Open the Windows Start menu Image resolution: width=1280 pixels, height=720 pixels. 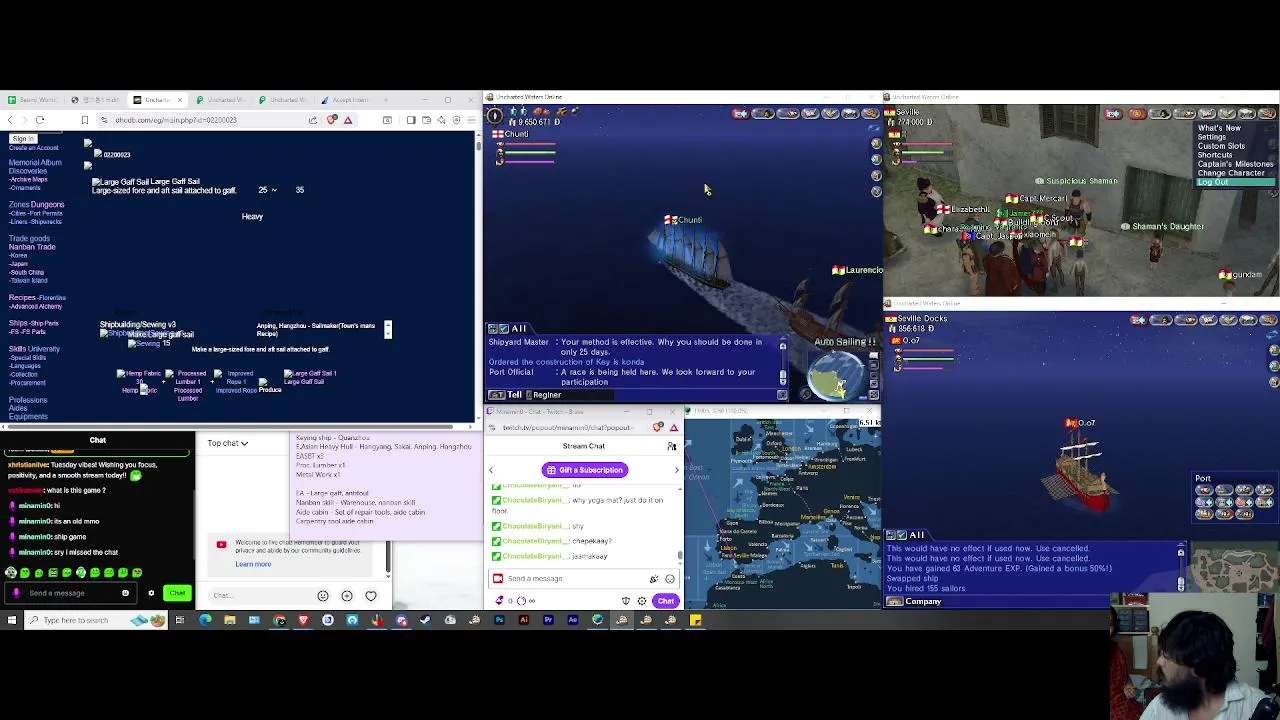tap(12, 620)
